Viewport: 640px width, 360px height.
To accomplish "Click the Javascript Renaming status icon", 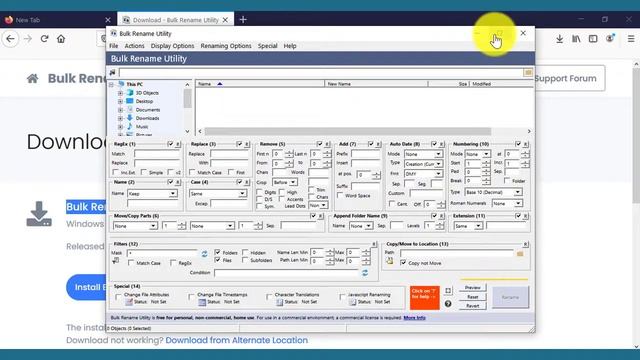I will point(353,302).
